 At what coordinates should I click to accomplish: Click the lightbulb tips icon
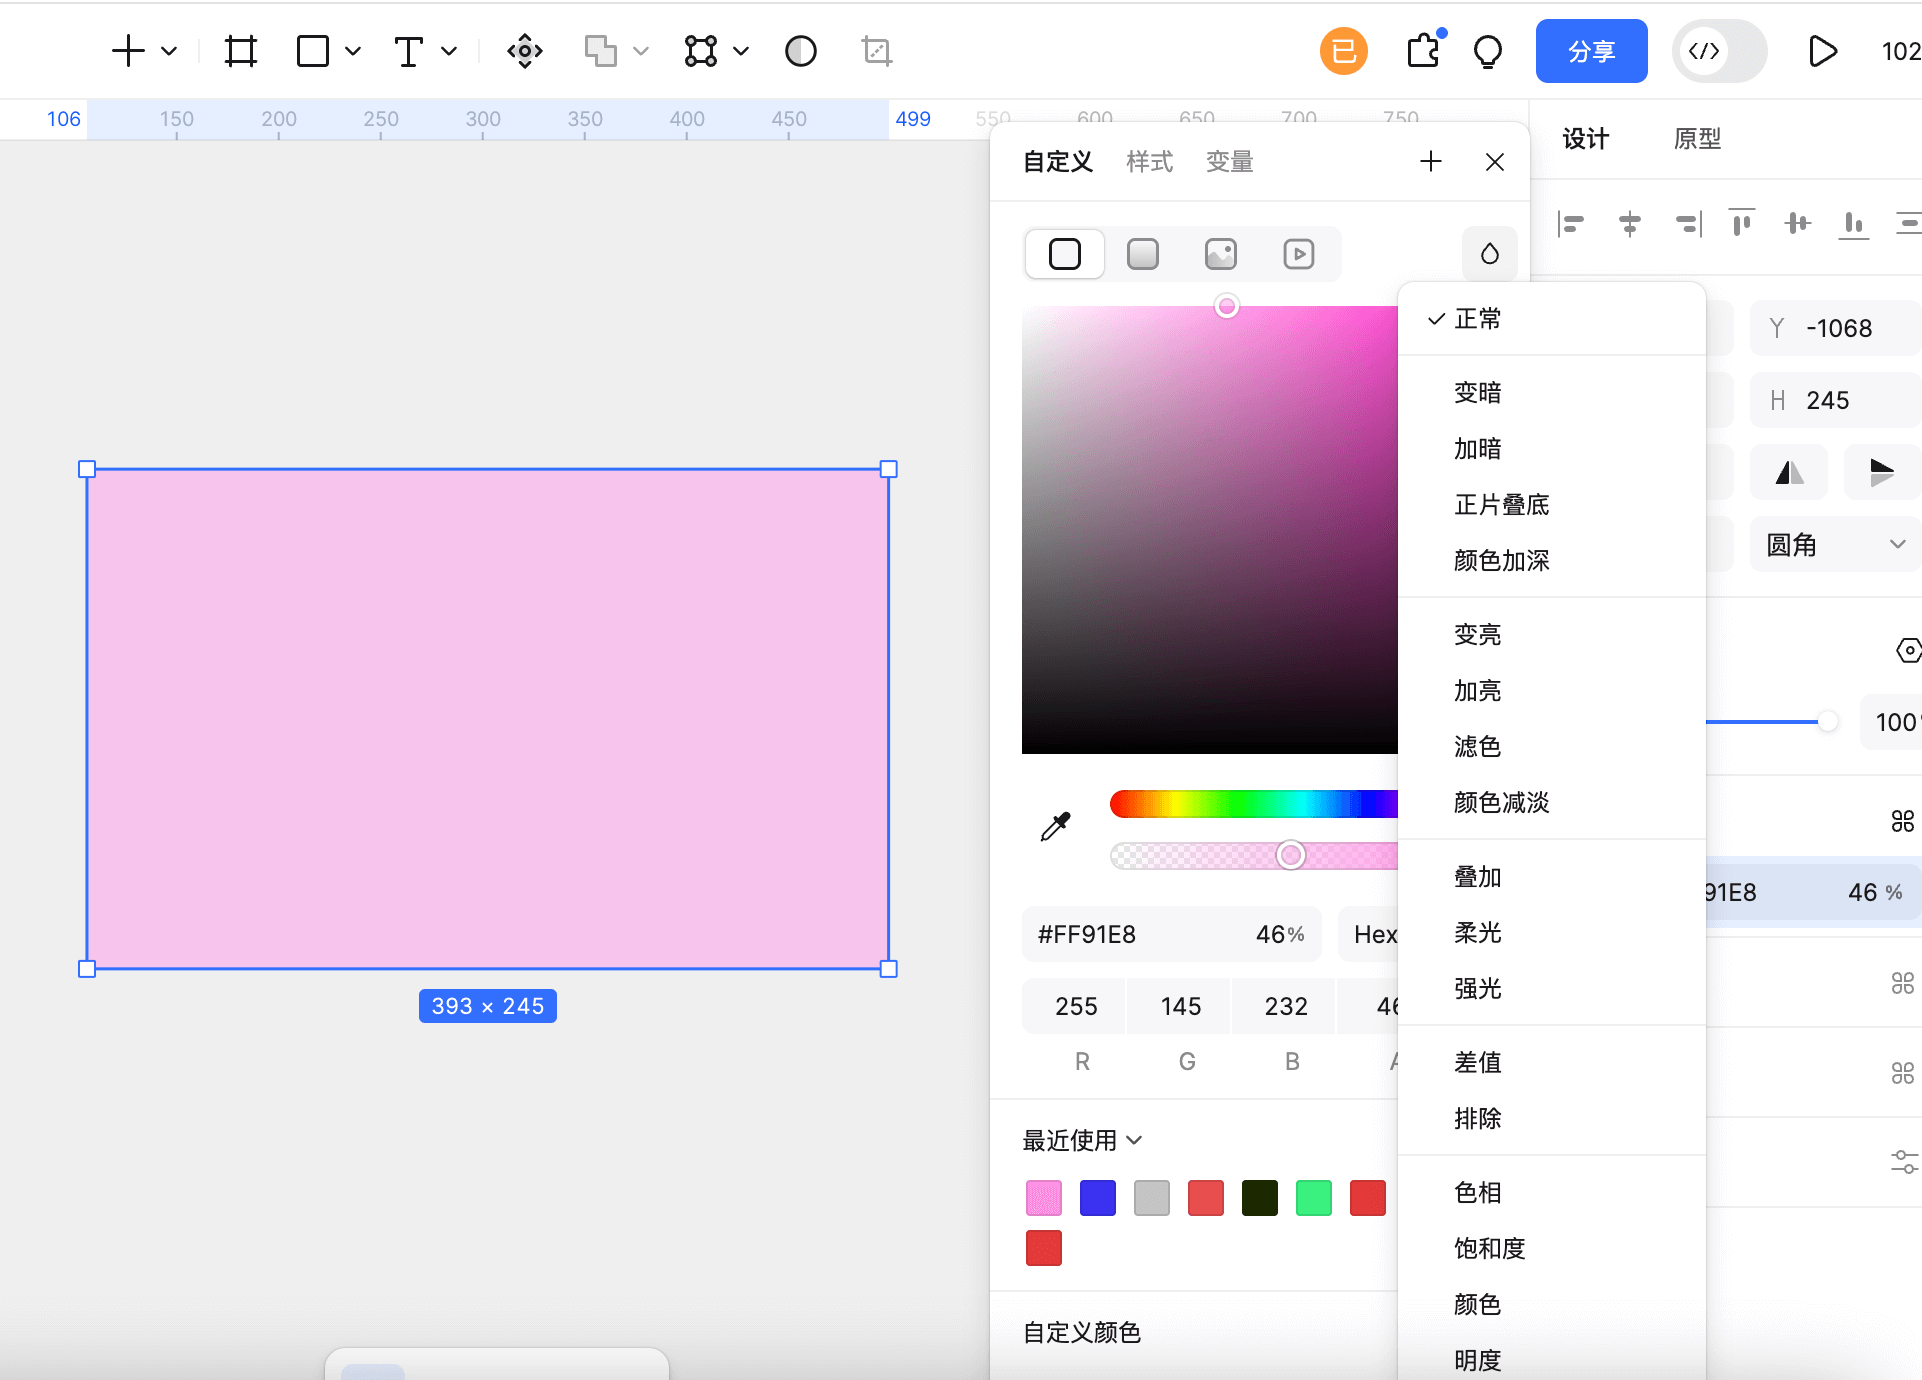[x=1488, y=51]
